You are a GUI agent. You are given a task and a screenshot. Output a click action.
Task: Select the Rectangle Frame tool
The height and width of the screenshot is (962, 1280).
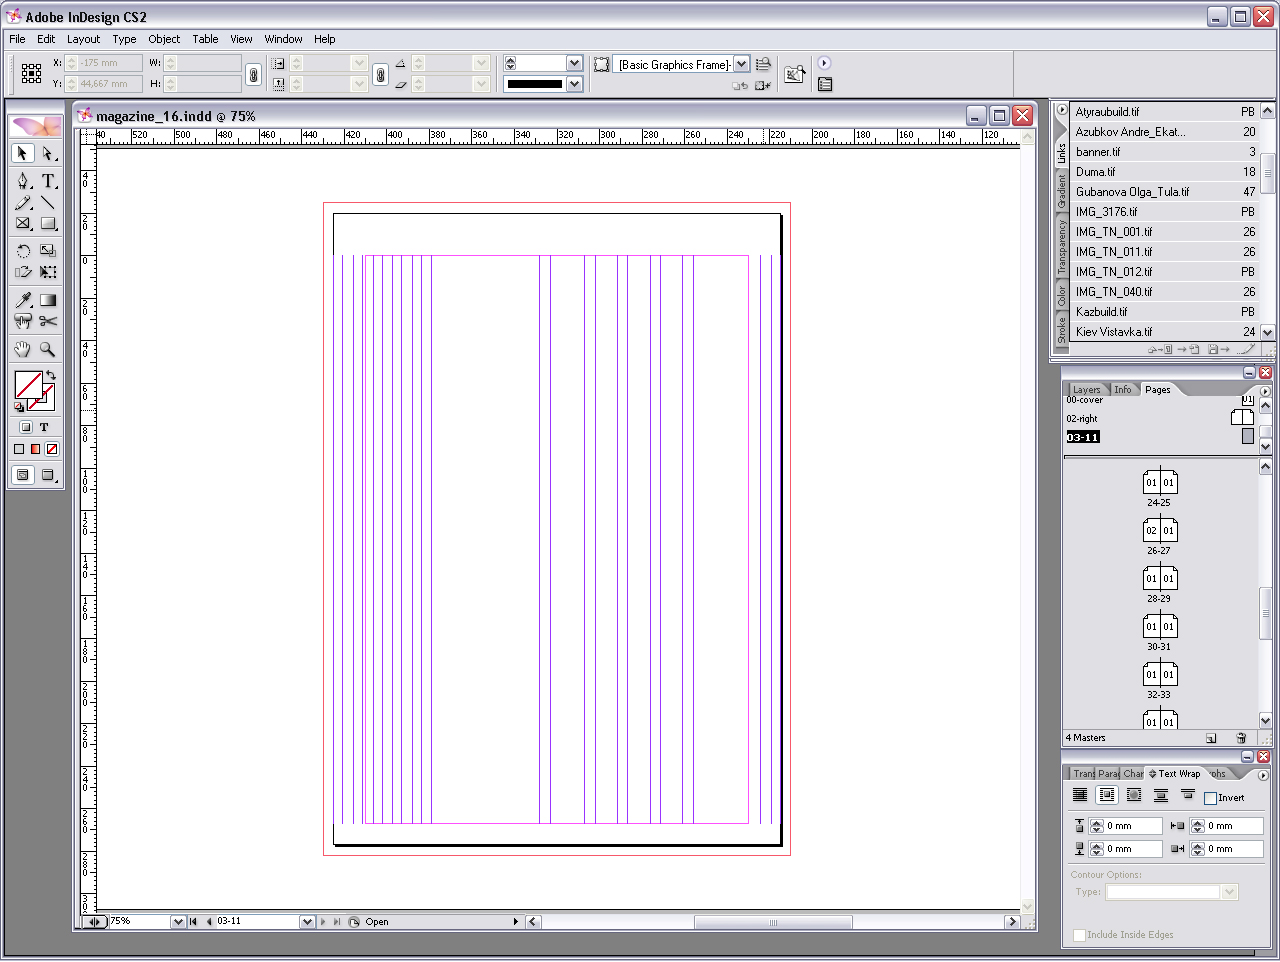coord(23,224)
